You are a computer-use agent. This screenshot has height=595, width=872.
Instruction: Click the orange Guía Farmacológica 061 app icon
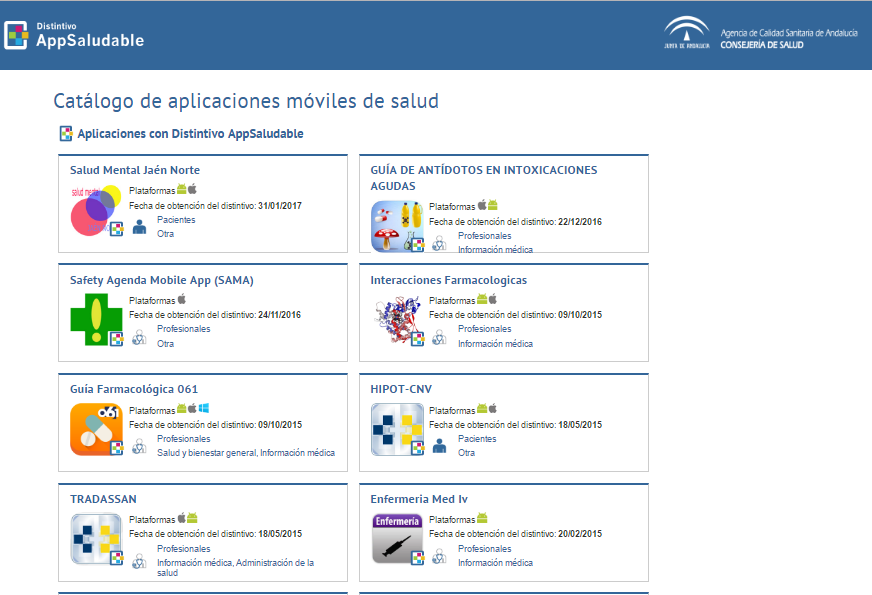(96, 429)
